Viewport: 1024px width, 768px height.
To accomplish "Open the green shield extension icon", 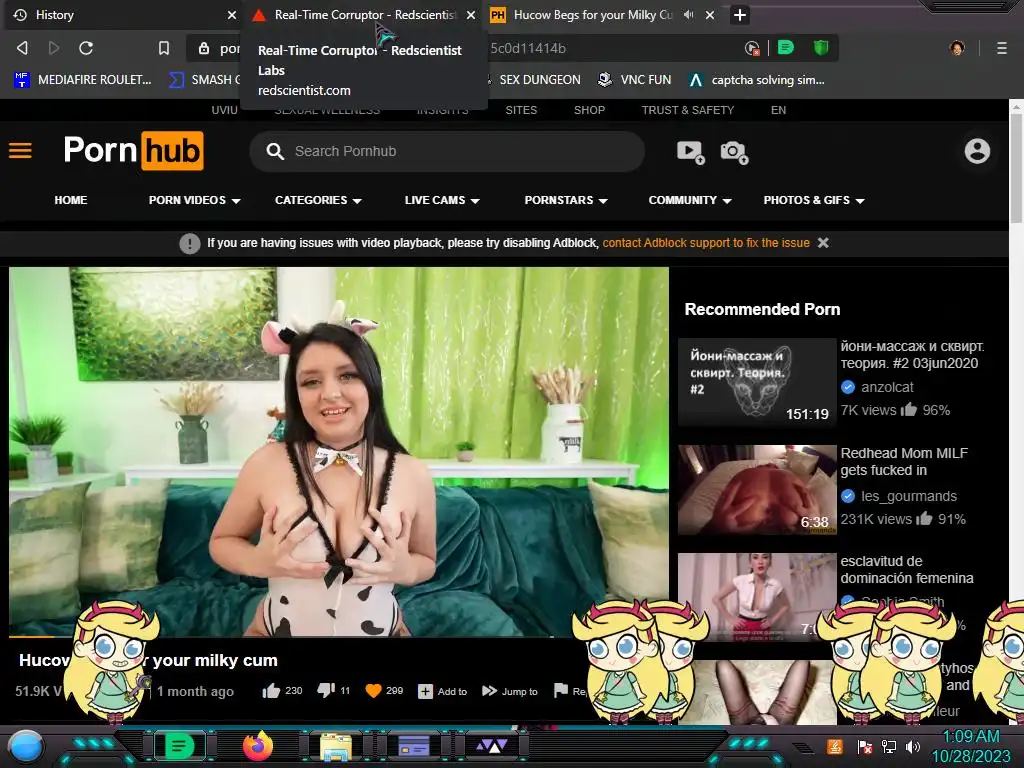I will 821,48.
